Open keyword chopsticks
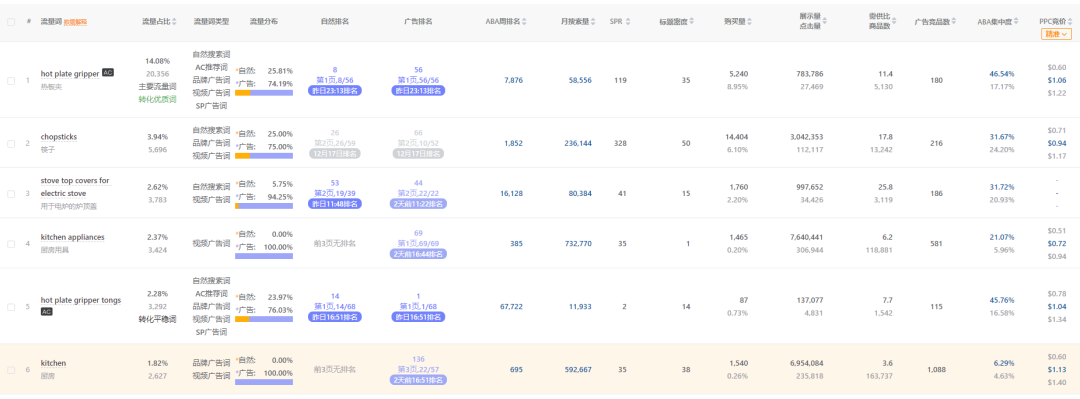1080x399 pixels. pyautogui.click(x=59, y=136)
